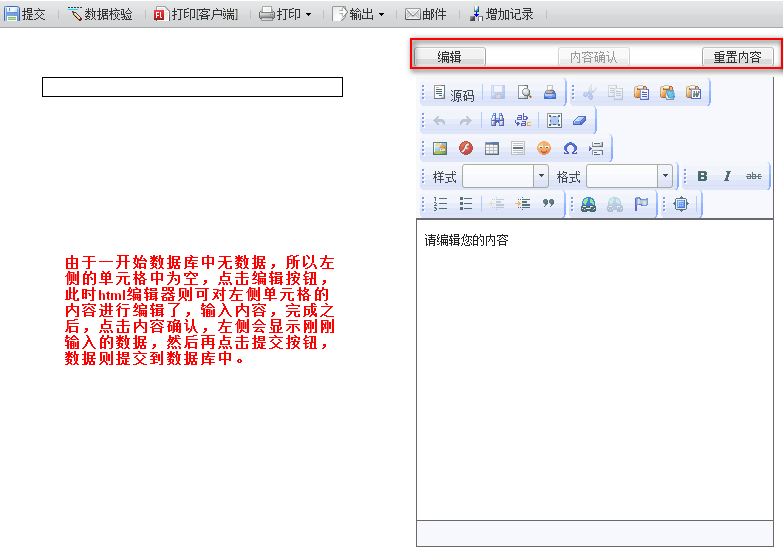Click the Remove Format eraser icon
This screenshot has height=549, width=783.
tap(579, 120)
